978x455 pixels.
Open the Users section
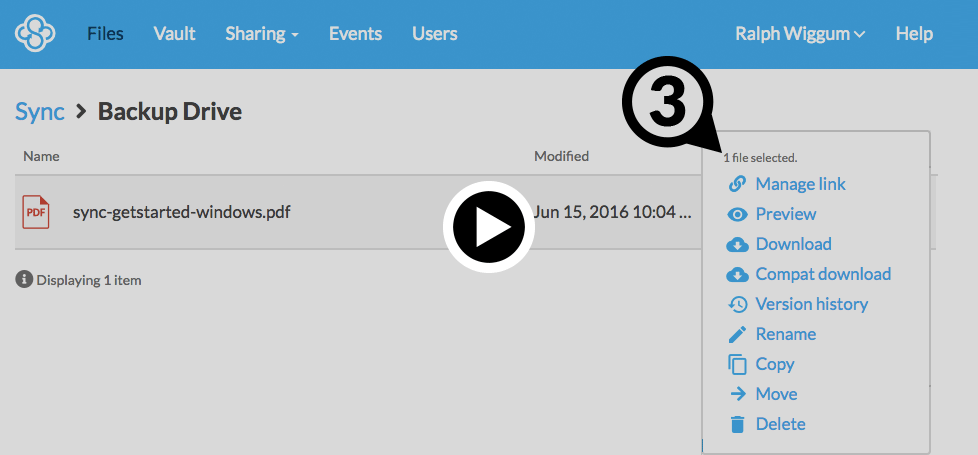(434, 34)
